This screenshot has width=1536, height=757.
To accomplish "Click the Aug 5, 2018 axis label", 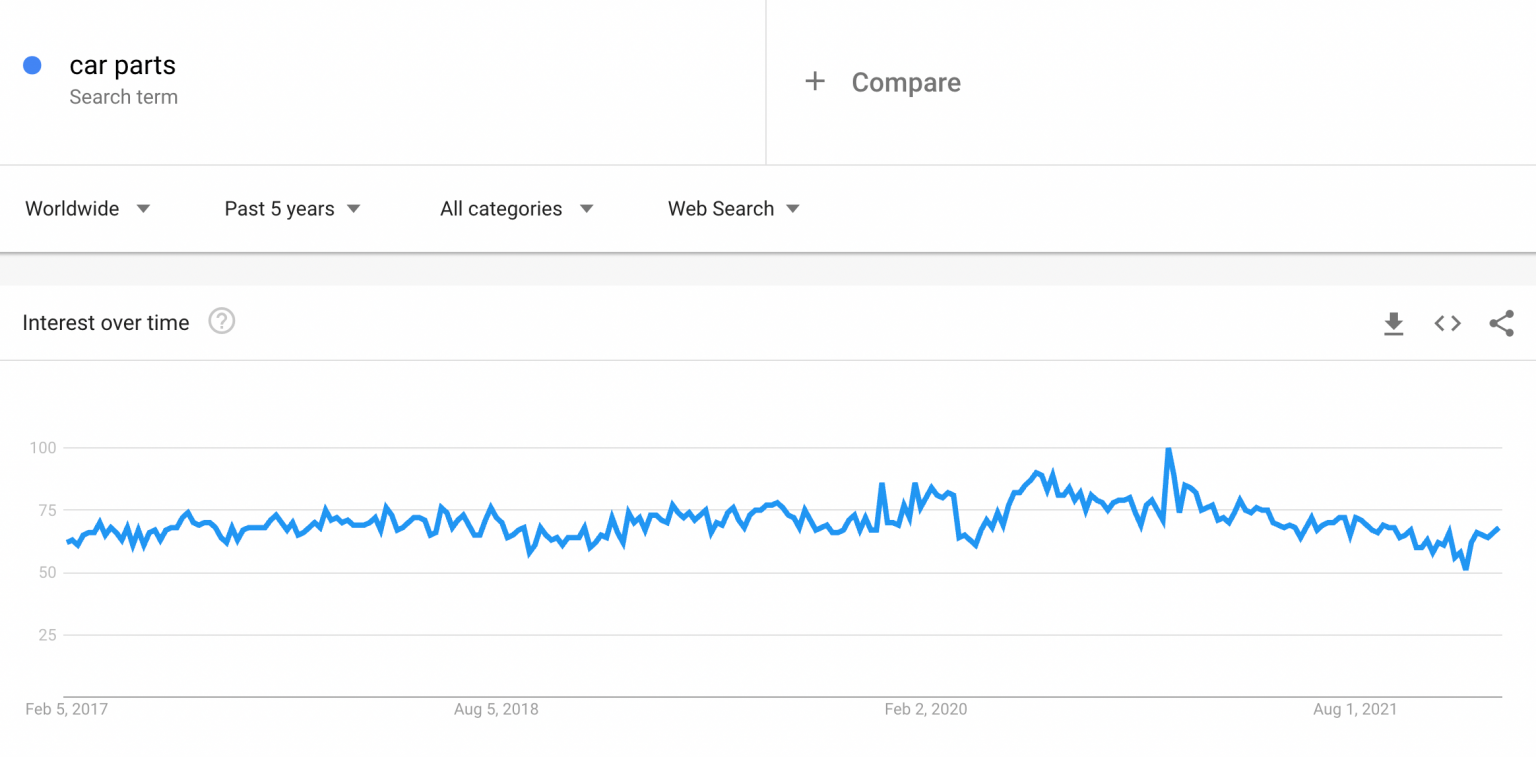I will [x=496, y=709].
